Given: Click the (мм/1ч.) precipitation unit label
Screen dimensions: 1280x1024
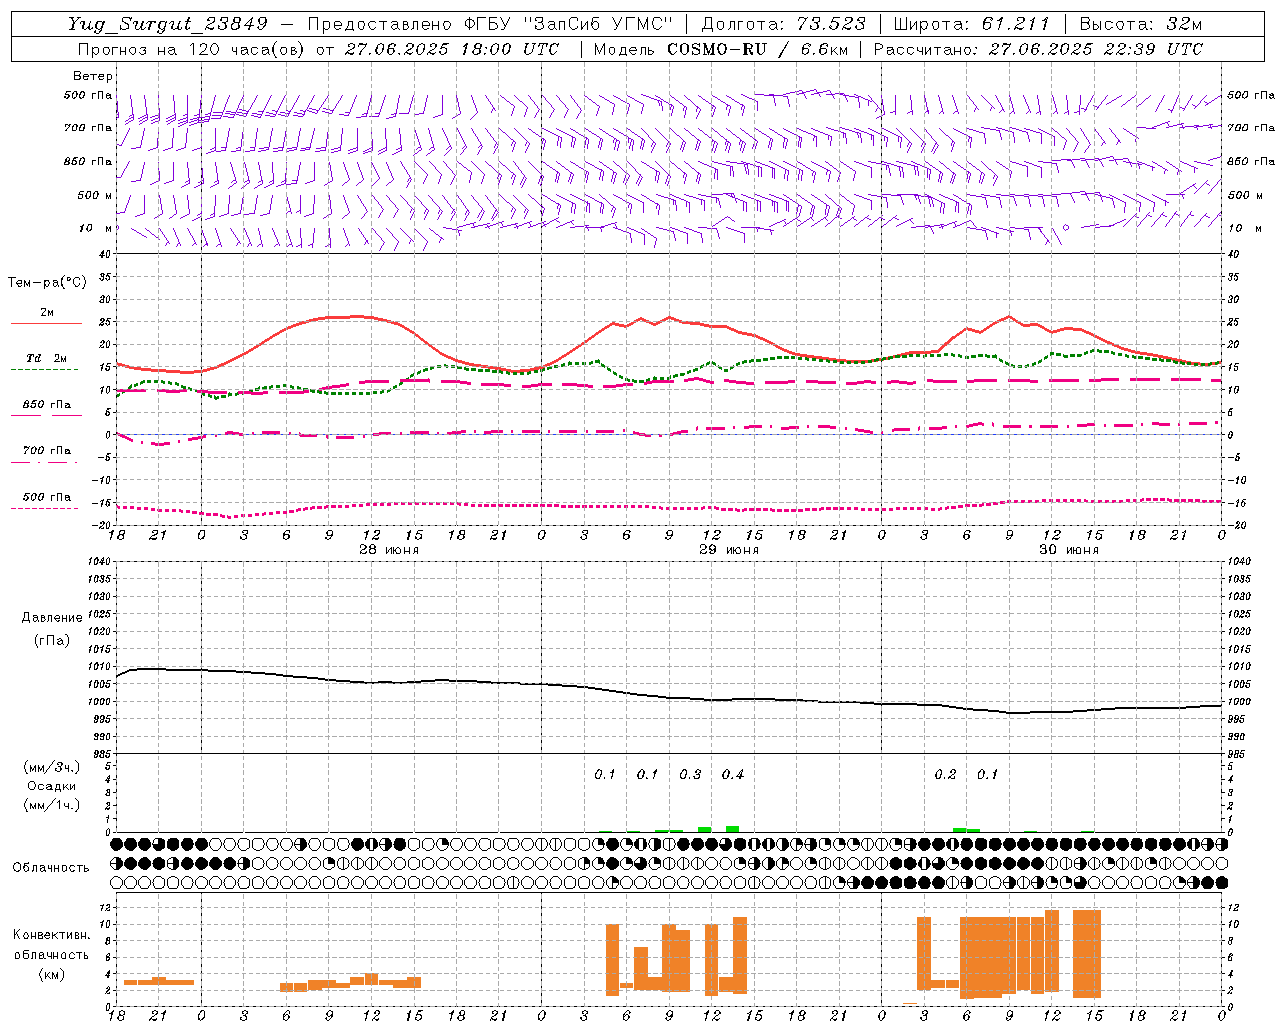Looking at the screenshot, I should click(52, 805).
